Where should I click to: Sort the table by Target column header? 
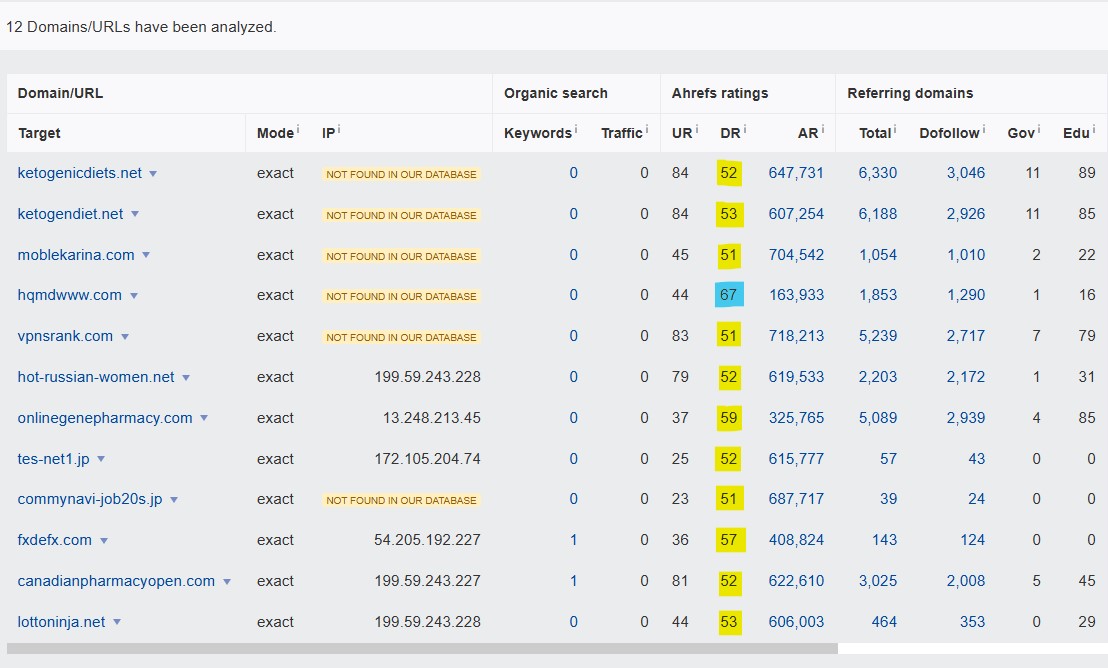(40, 134)
